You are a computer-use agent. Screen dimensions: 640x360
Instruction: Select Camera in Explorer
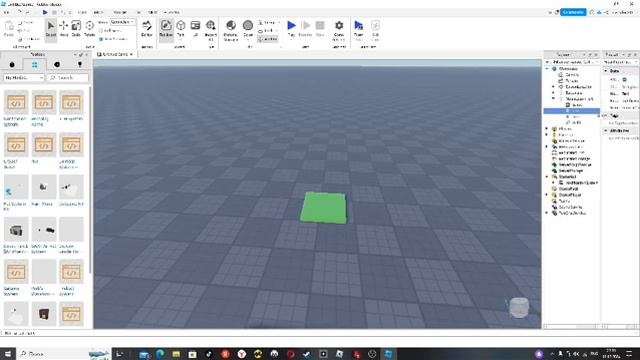click(572, 75)
